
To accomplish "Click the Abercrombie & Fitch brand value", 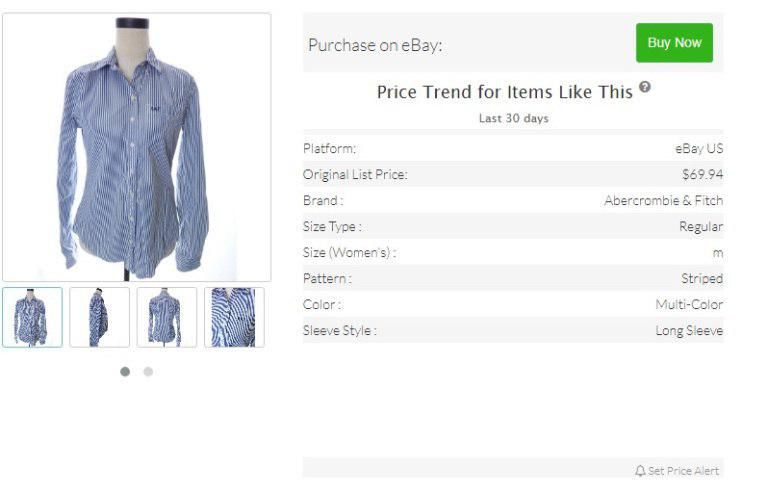I will click(x=663, y=200).
